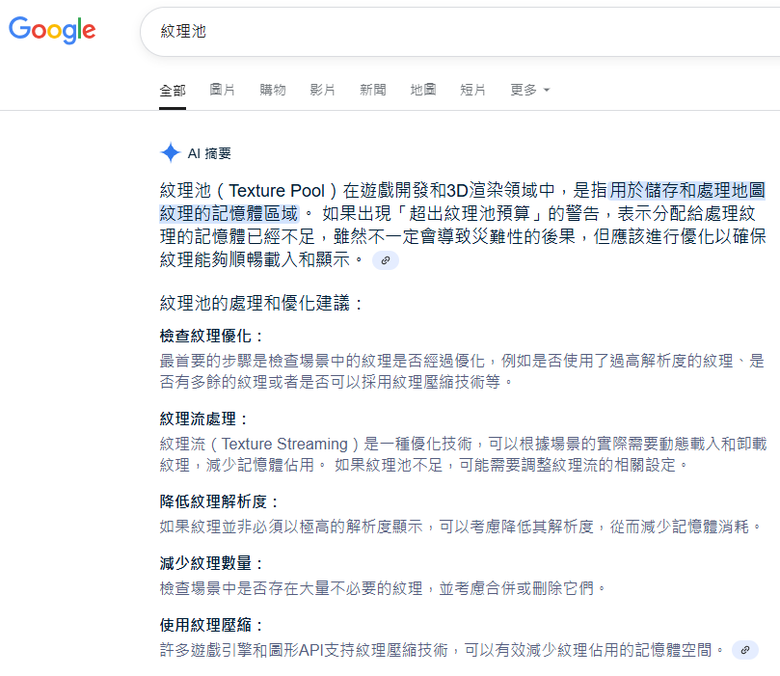
Task: Click the heading 使用紋理壓縮：
Action: 211,625
